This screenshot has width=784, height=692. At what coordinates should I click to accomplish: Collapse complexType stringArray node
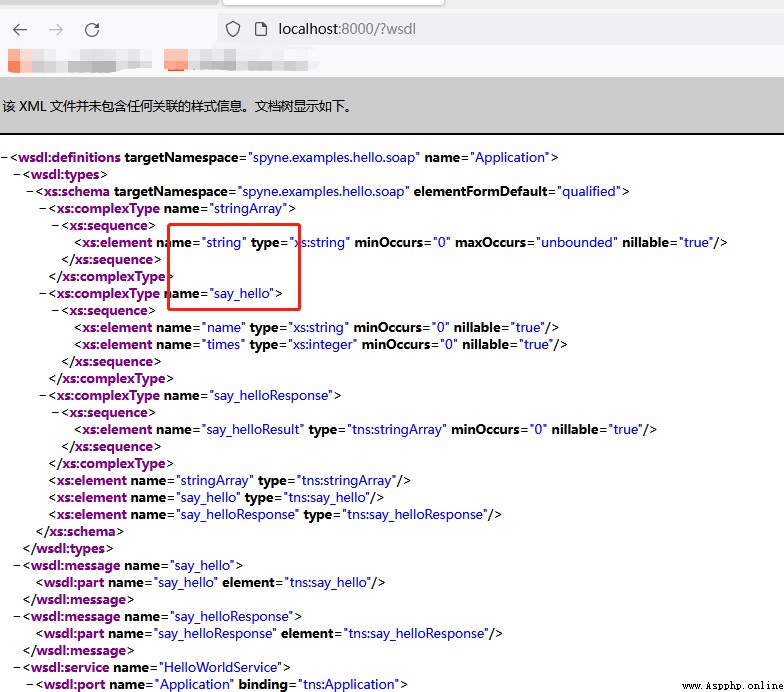(43, 208)
